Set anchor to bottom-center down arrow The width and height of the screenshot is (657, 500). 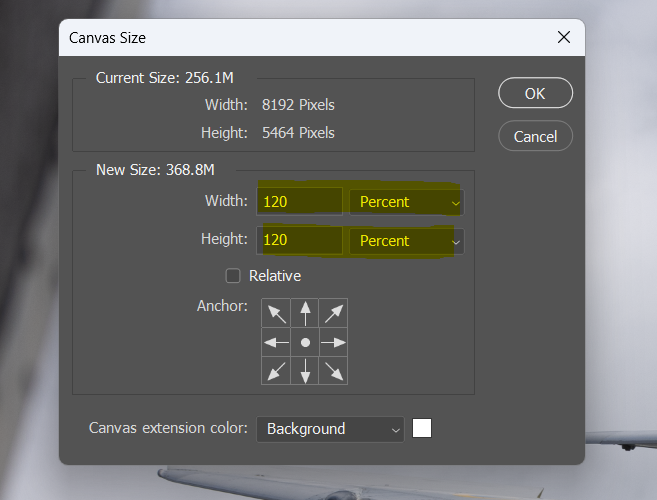(305, 371)
